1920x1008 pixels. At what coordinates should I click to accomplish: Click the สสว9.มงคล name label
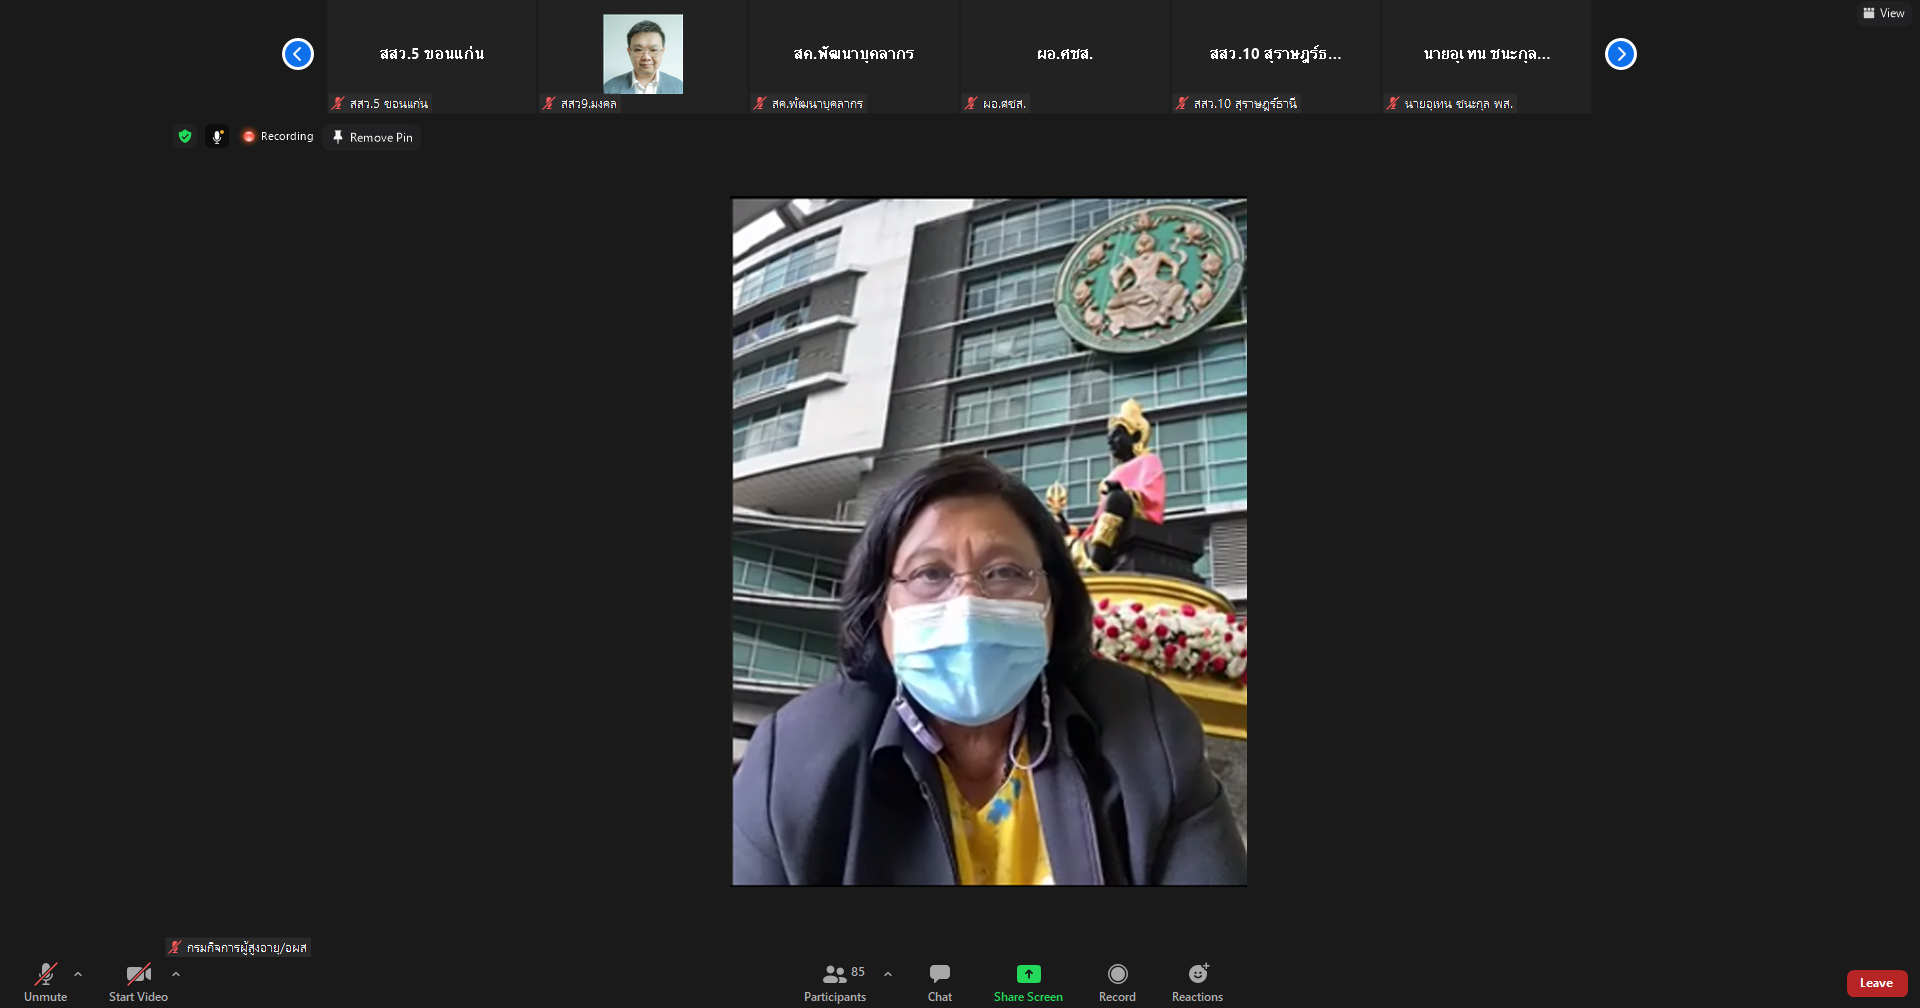(580, 103)
